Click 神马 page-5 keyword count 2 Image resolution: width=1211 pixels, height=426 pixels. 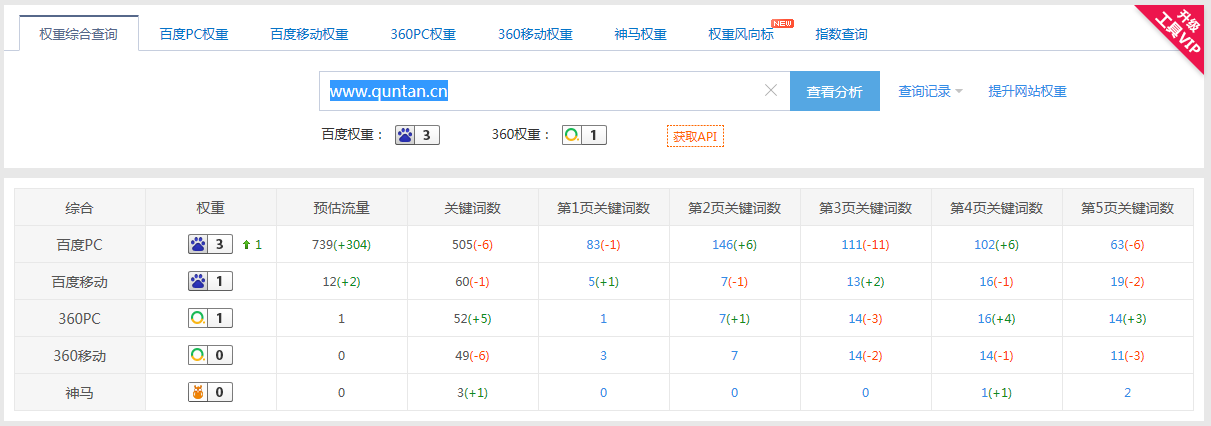pos(1127,393)
